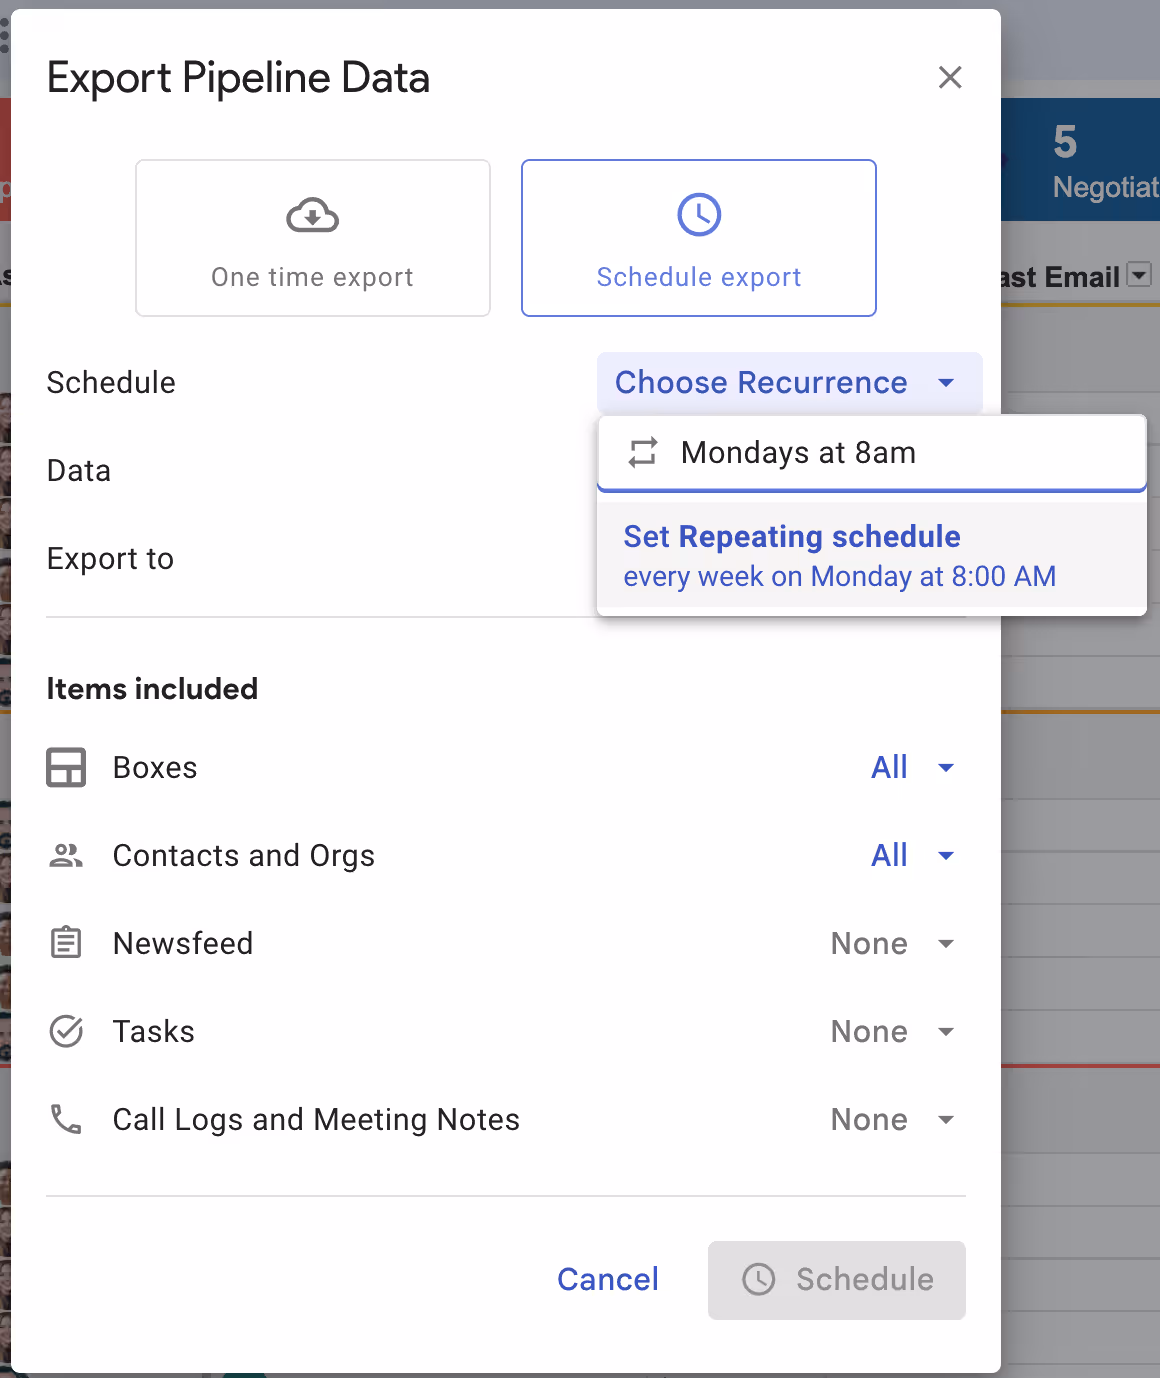Click the Tasks checkmark icon

[x=66, y=1031]
